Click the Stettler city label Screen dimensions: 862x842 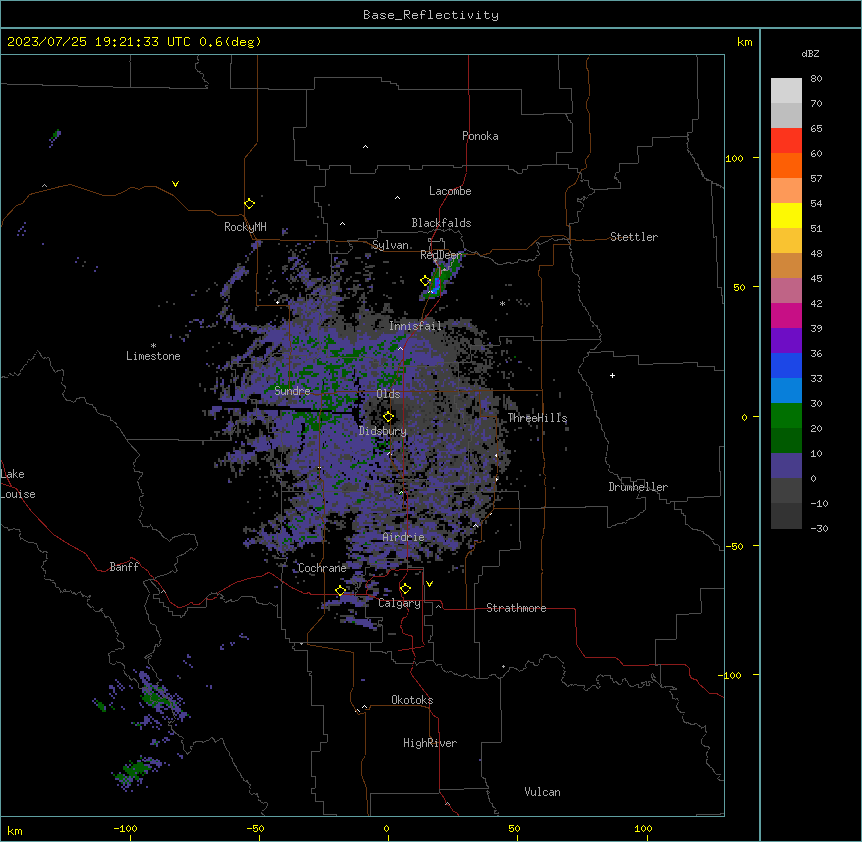tap(634, 237)
